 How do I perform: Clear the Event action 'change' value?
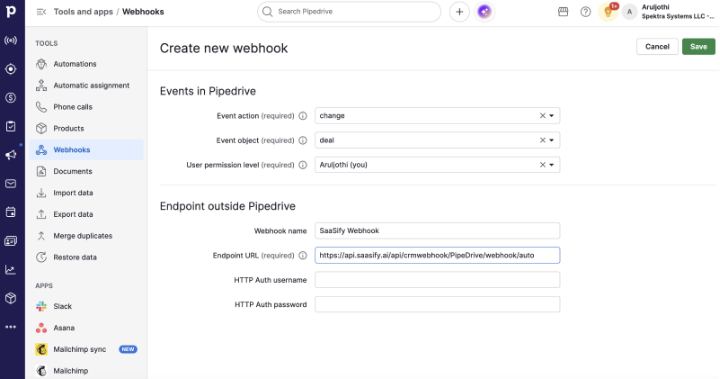click(542, 116)
